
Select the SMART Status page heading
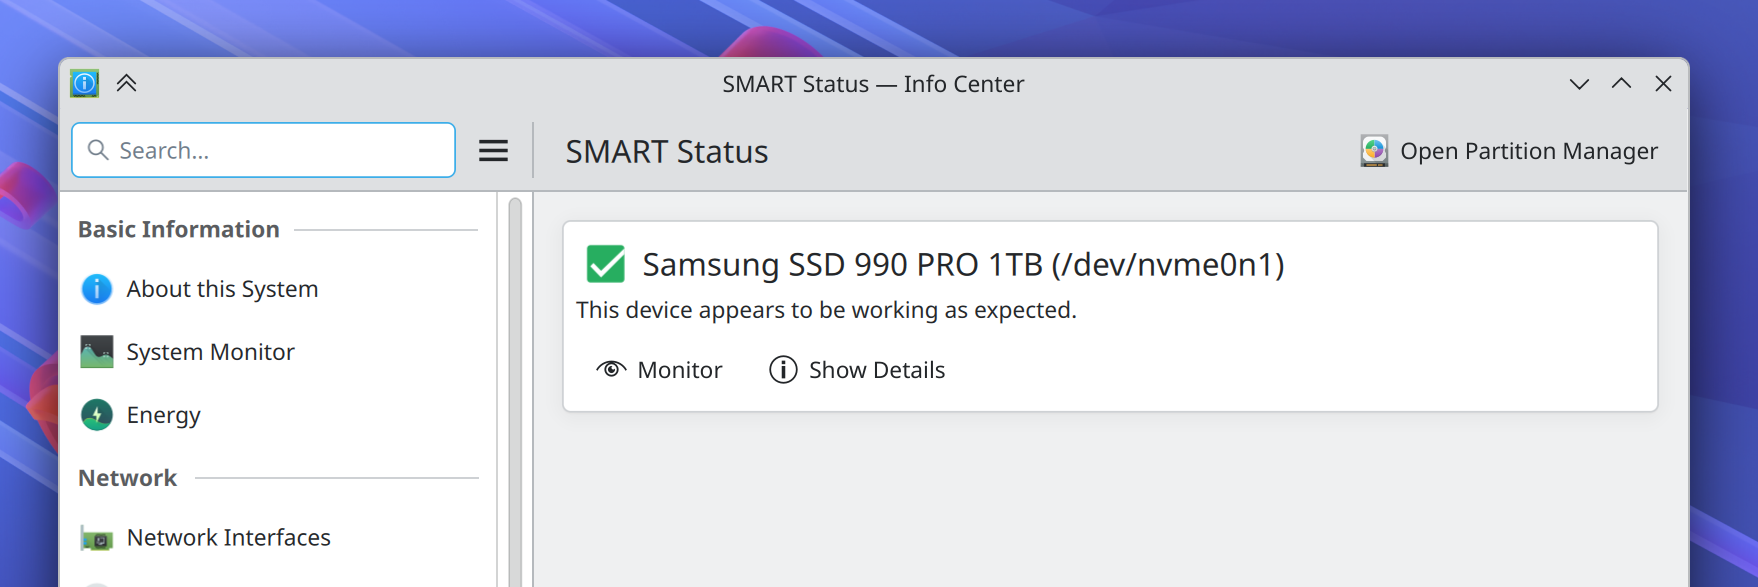(x=666, y=151)
